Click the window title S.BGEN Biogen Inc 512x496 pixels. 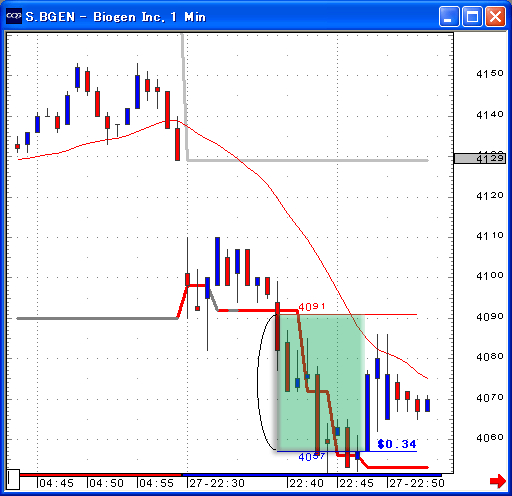coord(115,17)
